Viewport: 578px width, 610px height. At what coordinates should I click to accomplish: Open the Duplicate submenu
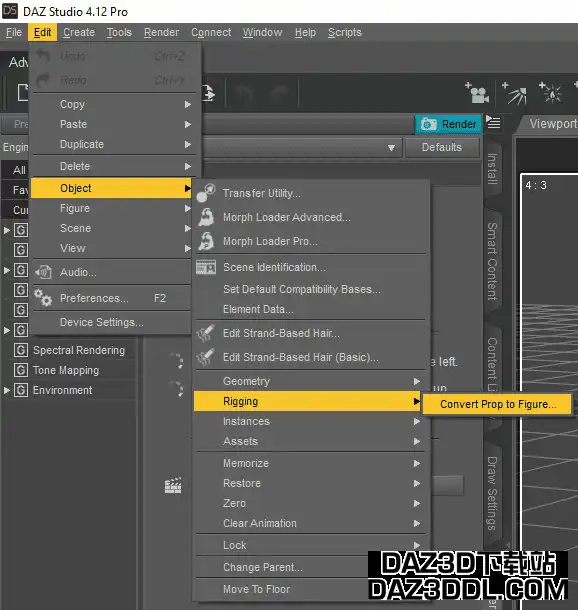click(111, 144)
